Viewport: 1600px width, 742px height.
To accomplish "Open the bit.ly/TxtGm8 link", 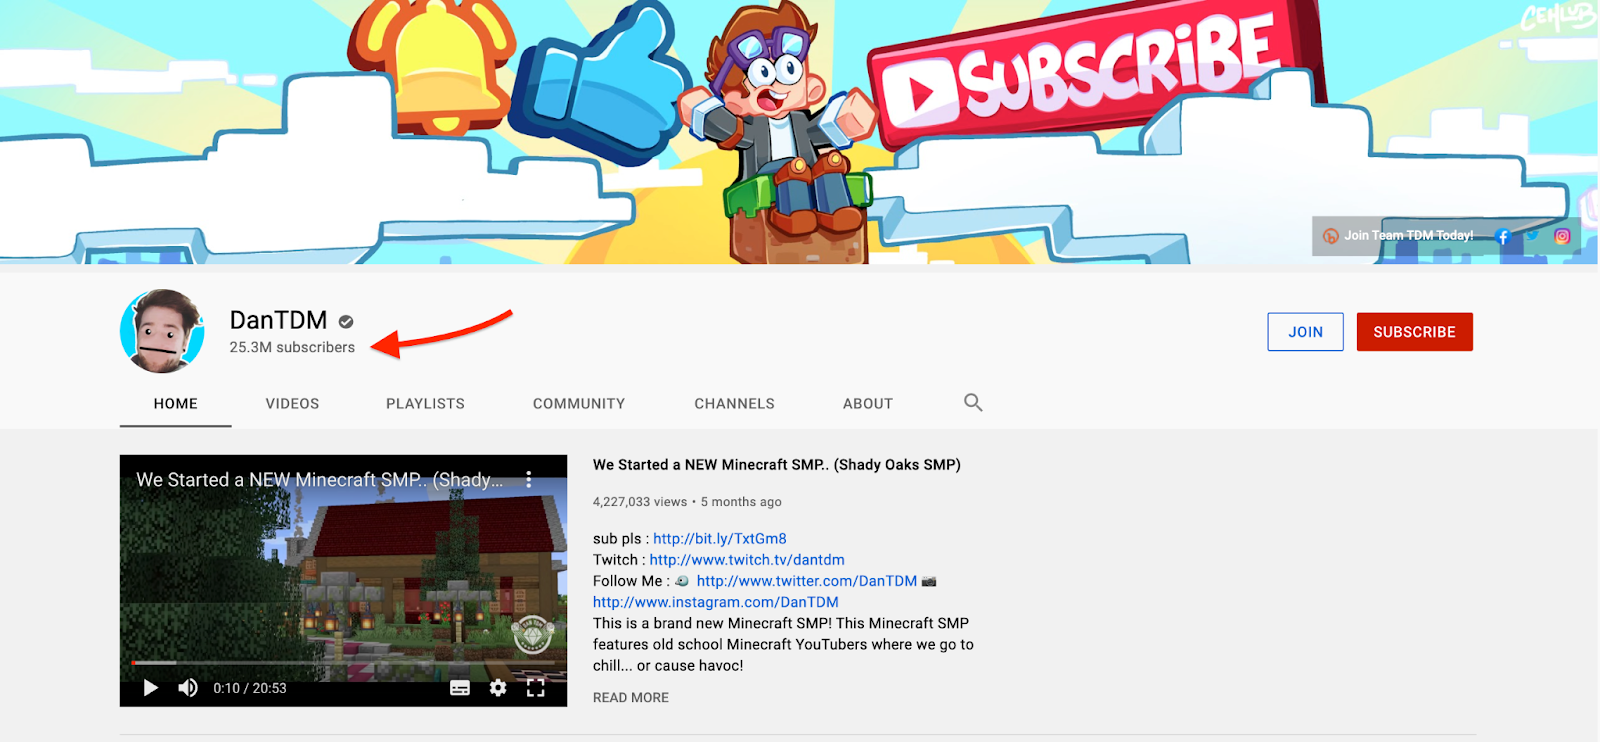I will pos(720,538).
